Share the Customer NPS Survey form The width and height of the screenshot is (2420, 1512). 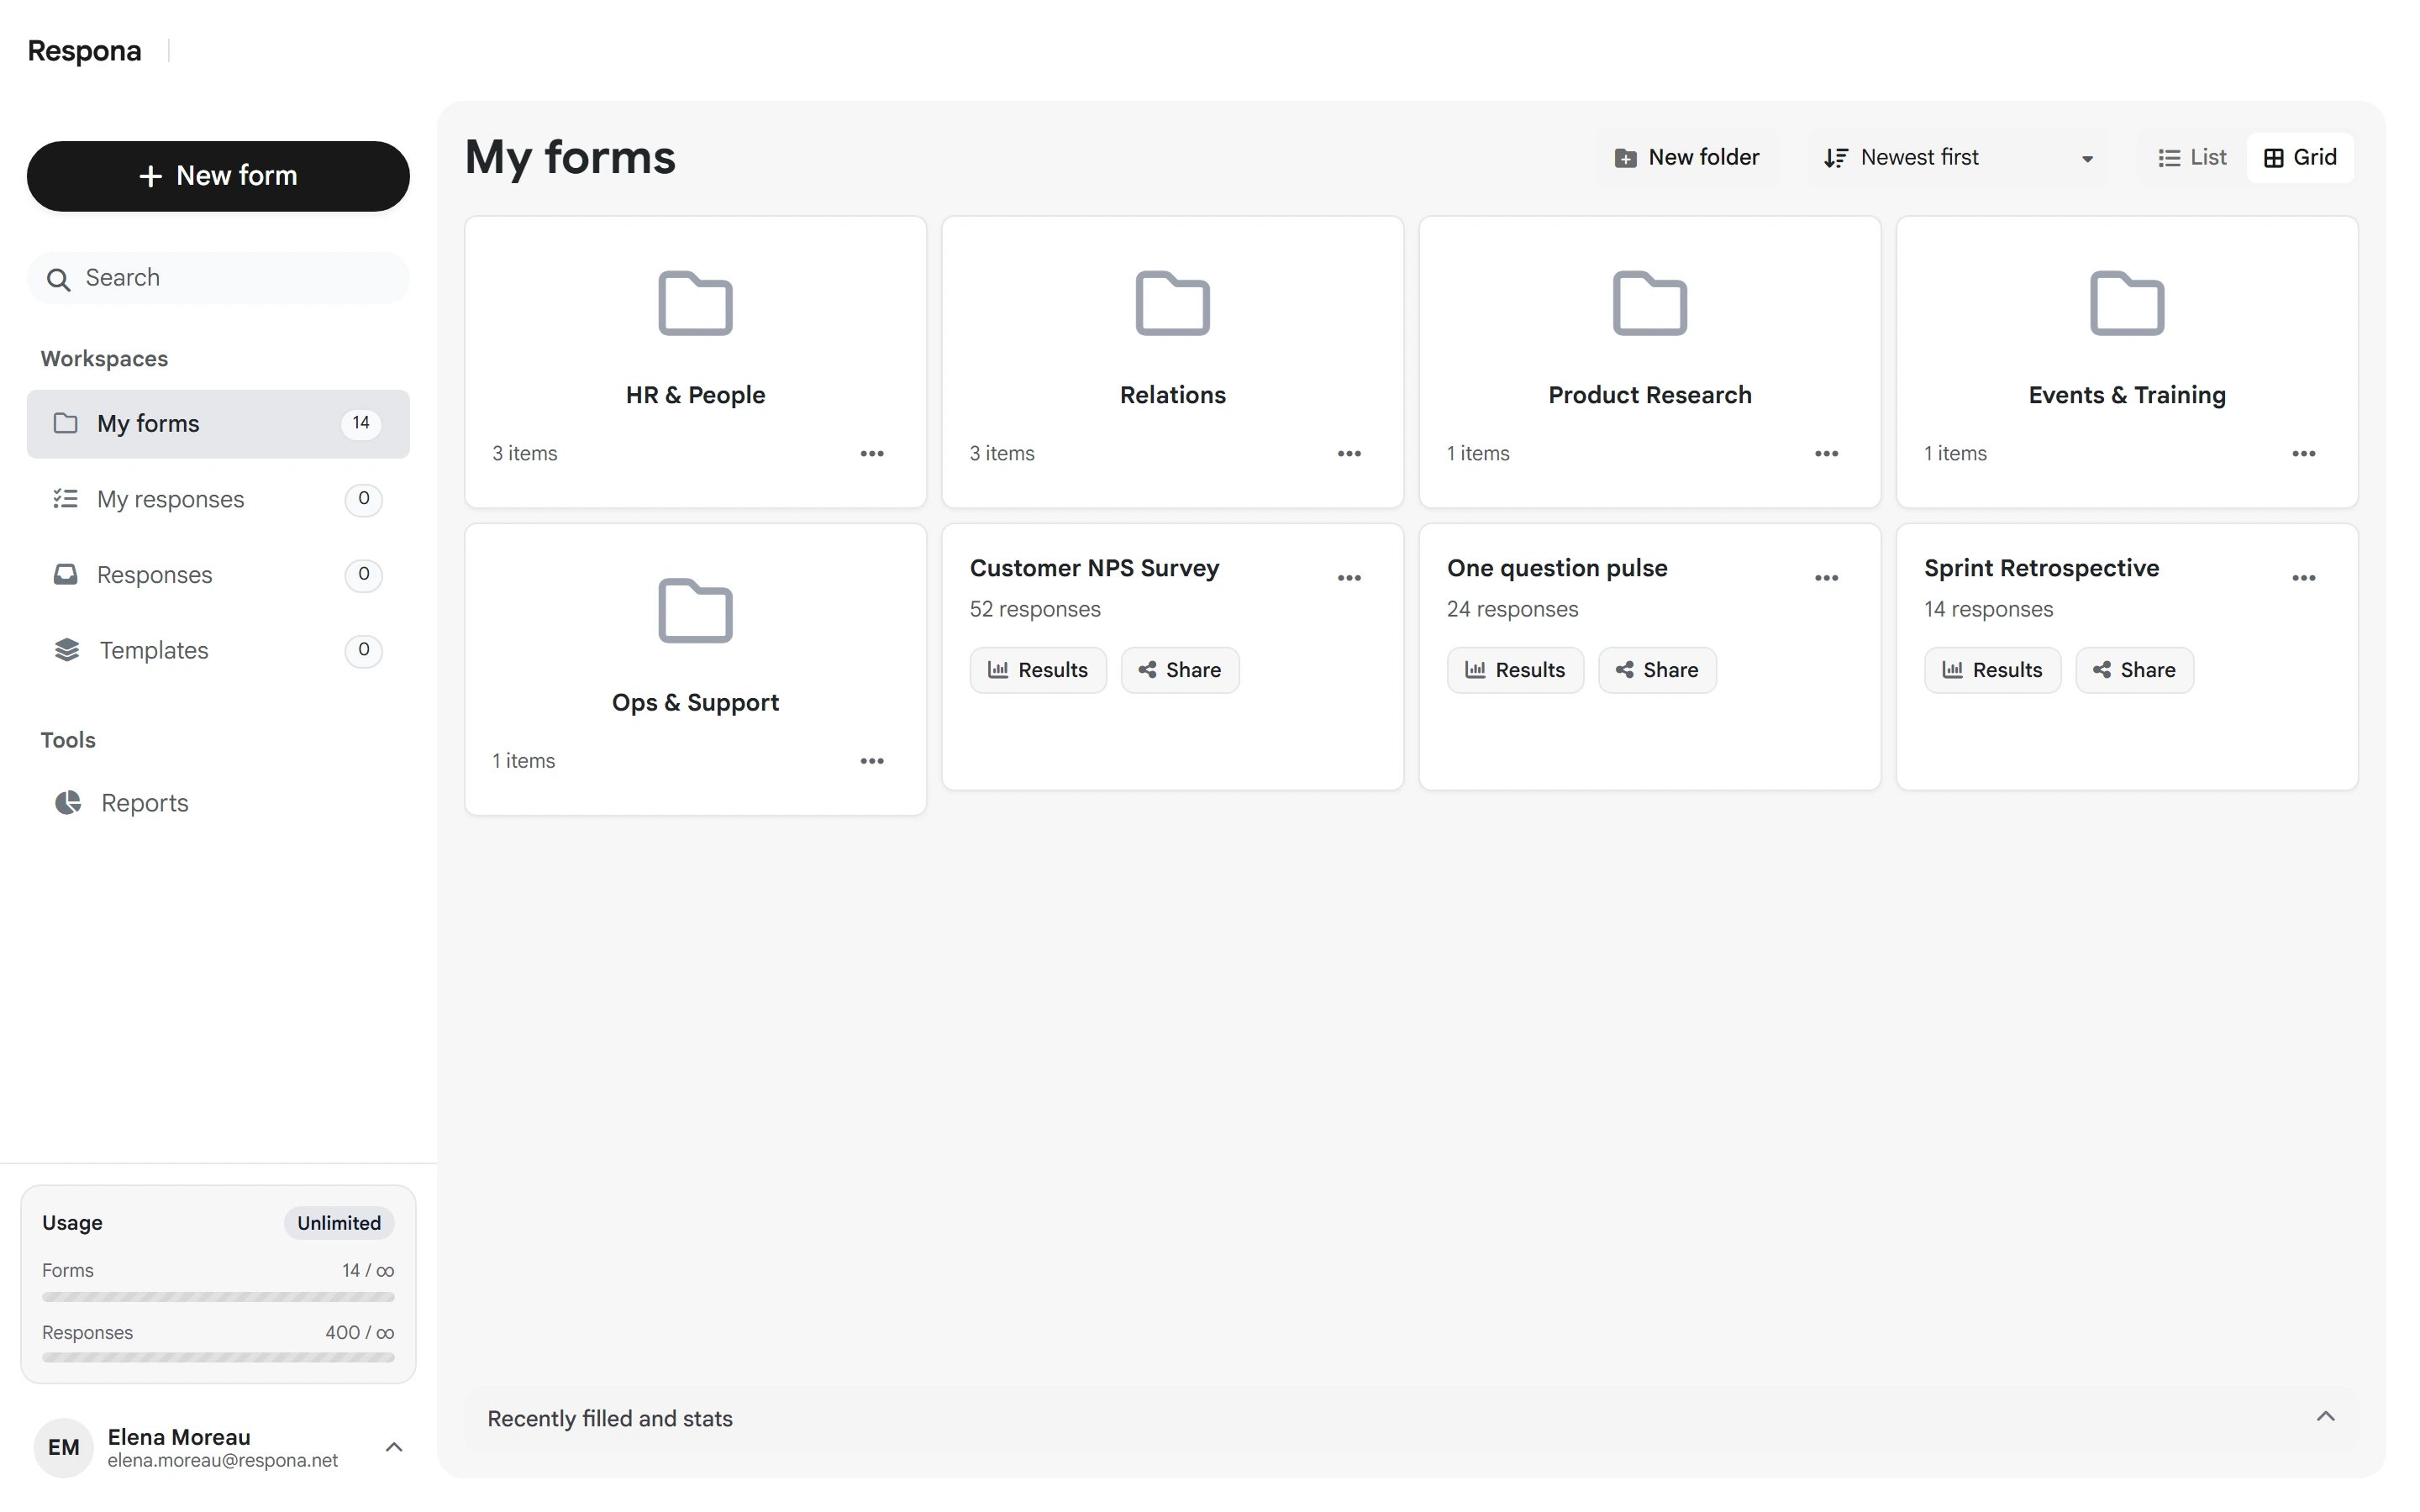click(1179, 670)
